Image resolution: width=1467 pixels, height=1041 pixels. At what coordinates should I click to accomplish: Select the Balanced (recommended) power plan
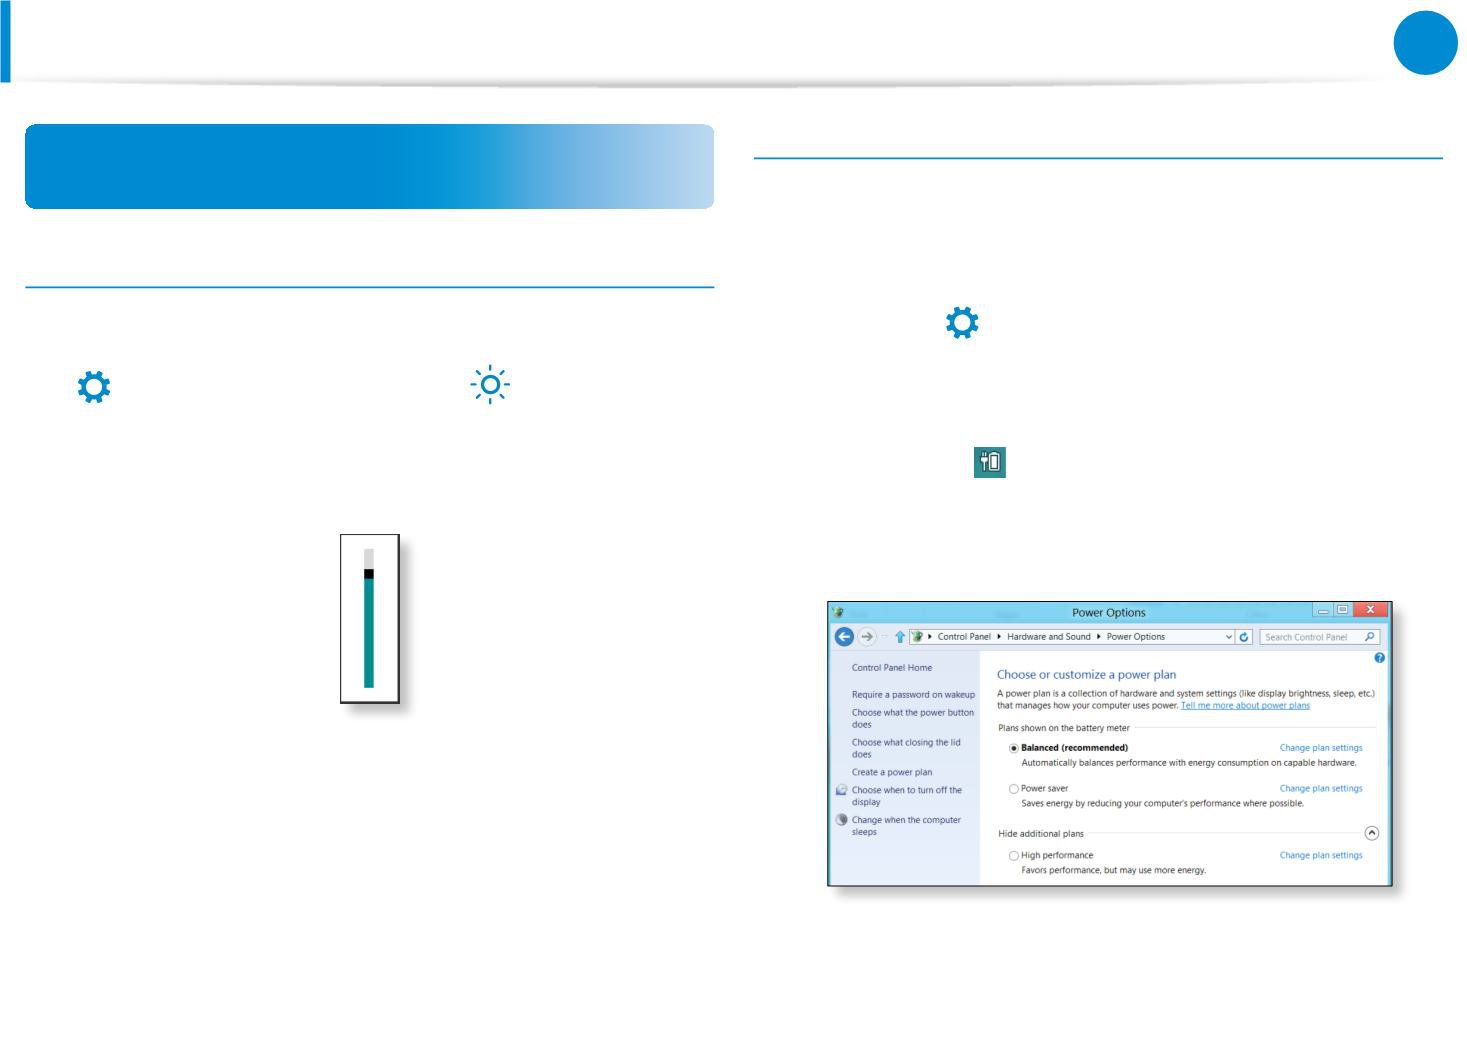coord(1014,748)
